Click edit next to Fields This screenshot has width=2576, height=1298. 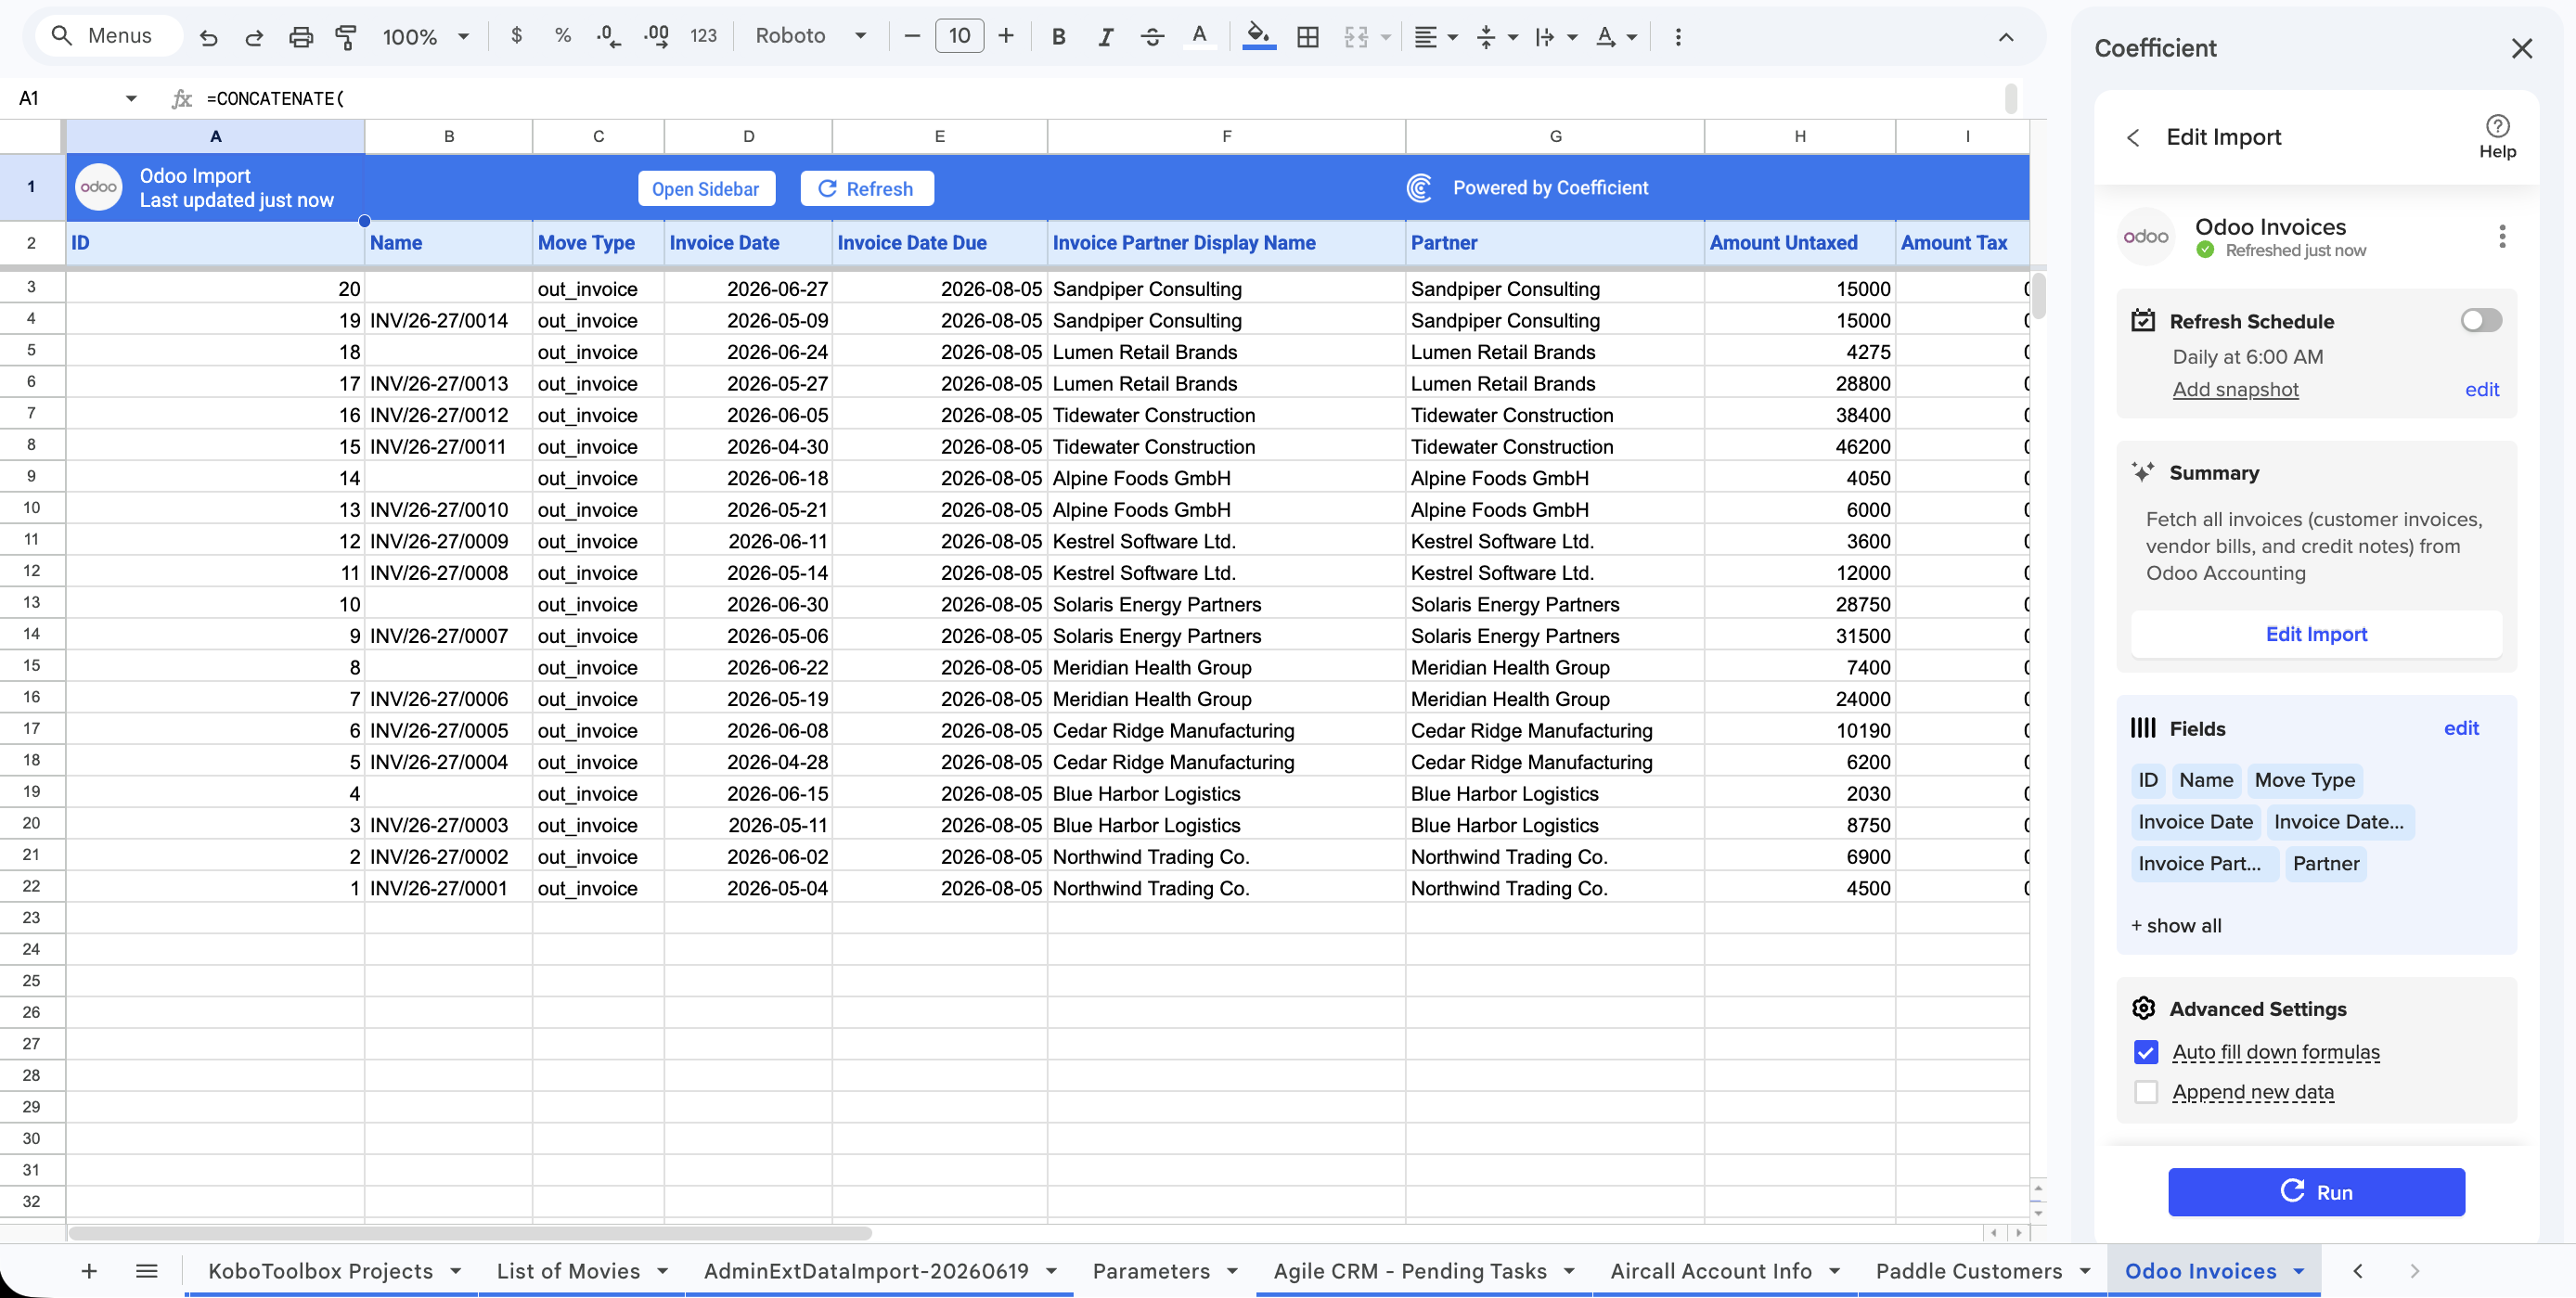click(x=2460, y=729)
